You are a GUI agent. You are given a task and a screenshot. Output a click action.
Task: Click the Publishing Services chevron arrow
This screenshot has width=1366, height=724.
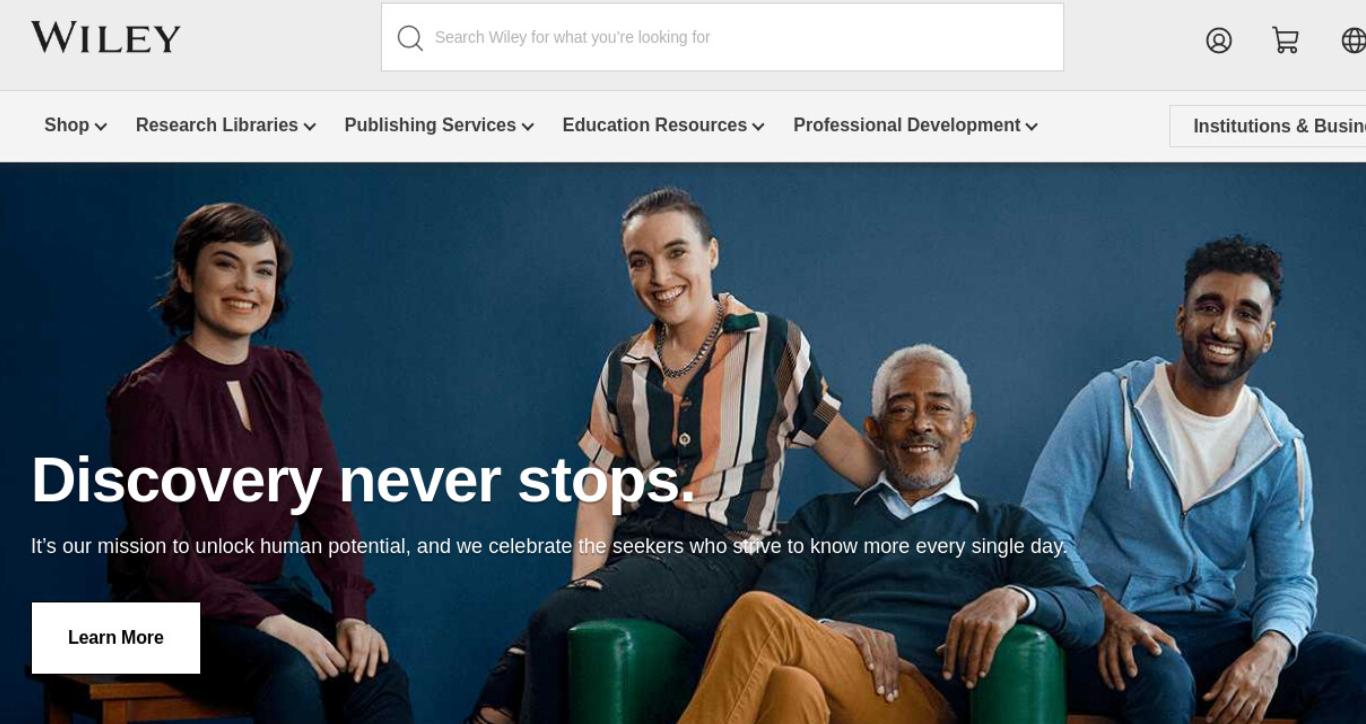pos(528,127)
